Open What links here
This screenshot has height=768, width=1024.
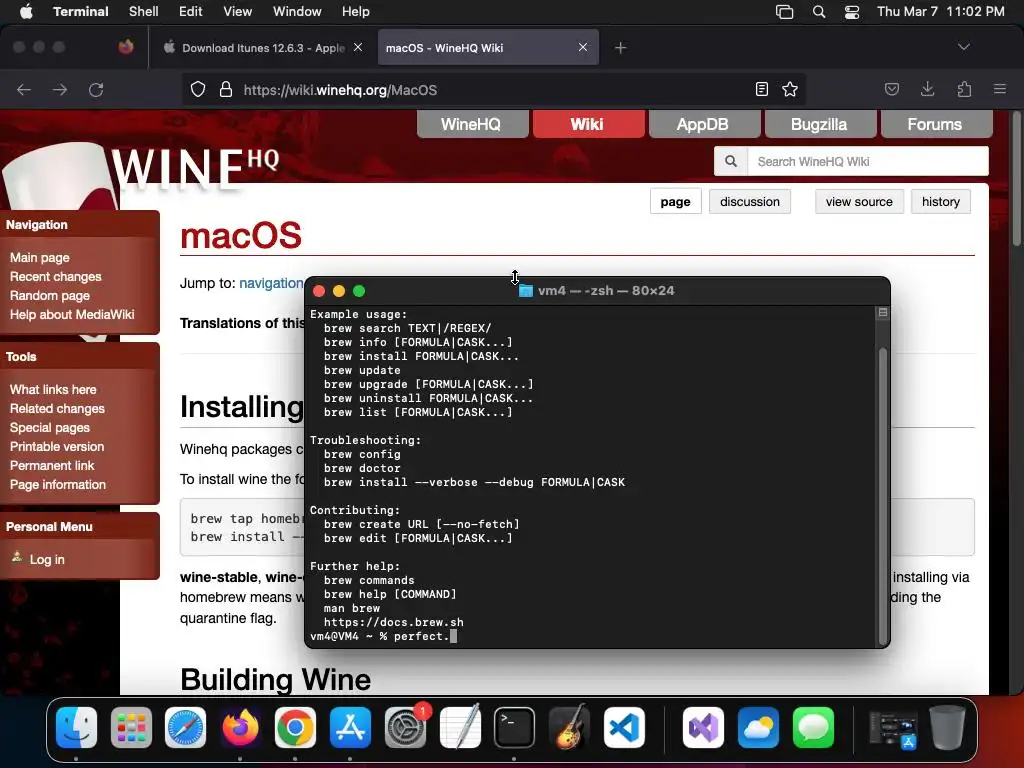[x=53, y=389]
